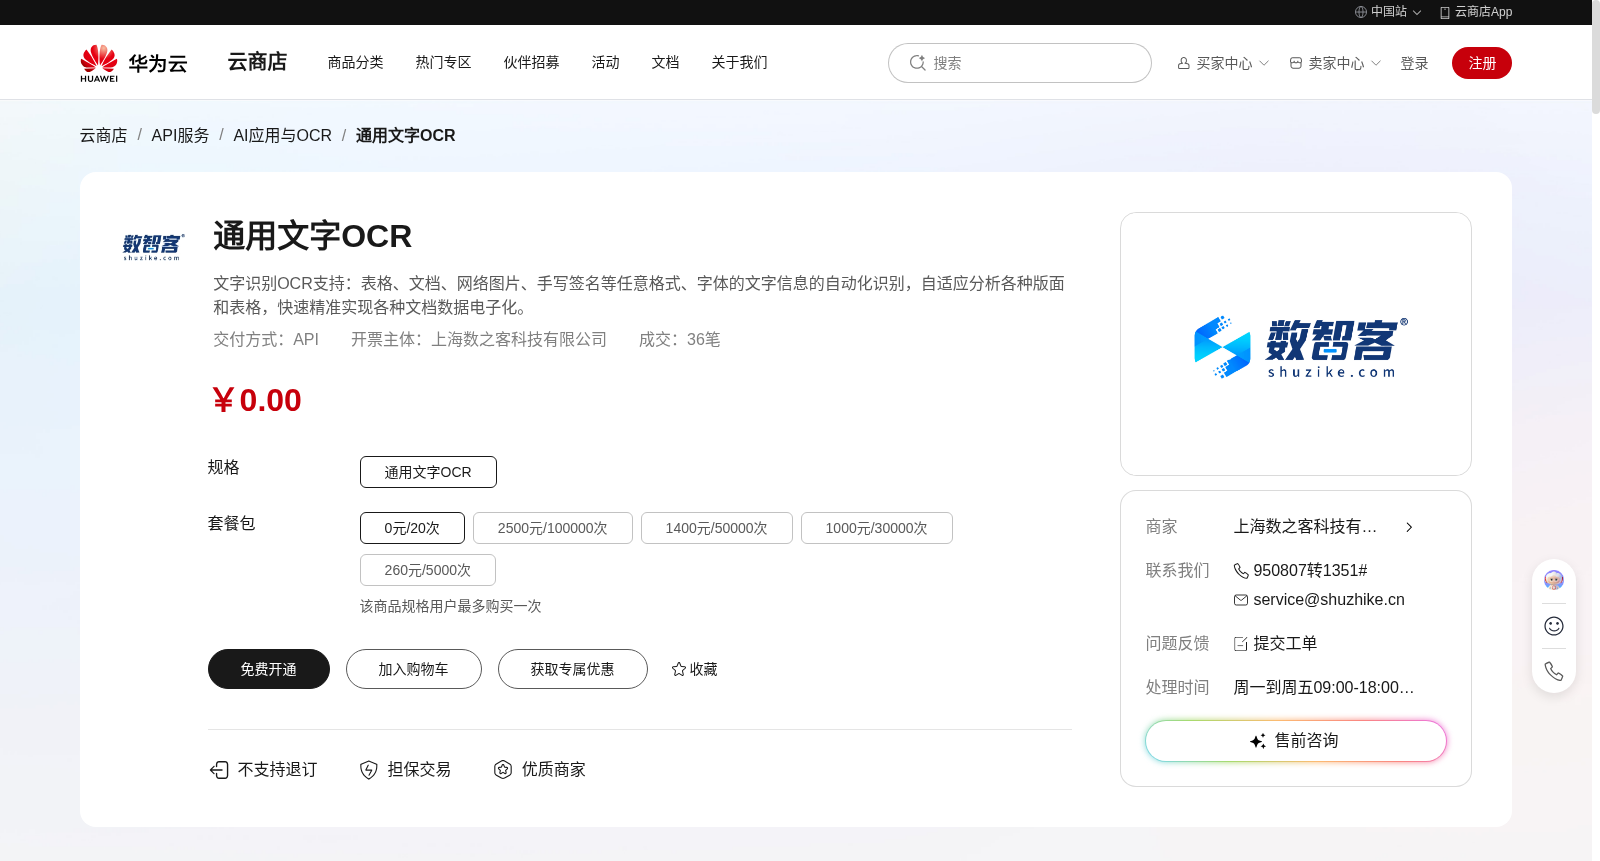Open the 商品分类 menu

pyautogui.click(x=355, y=62)
